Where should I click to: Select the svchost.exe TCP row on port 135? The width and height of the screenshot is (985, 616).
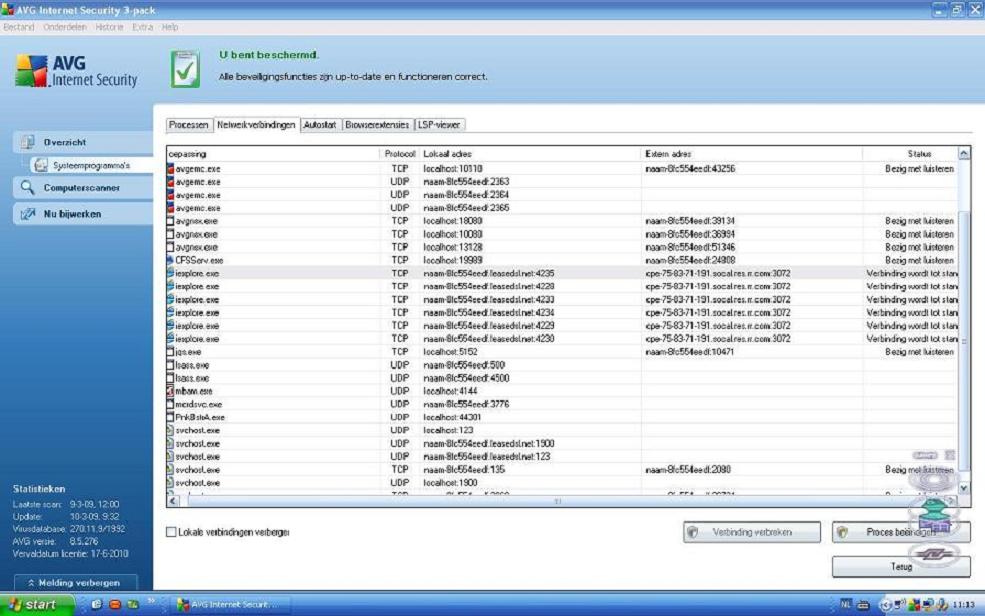pos(562,469)
